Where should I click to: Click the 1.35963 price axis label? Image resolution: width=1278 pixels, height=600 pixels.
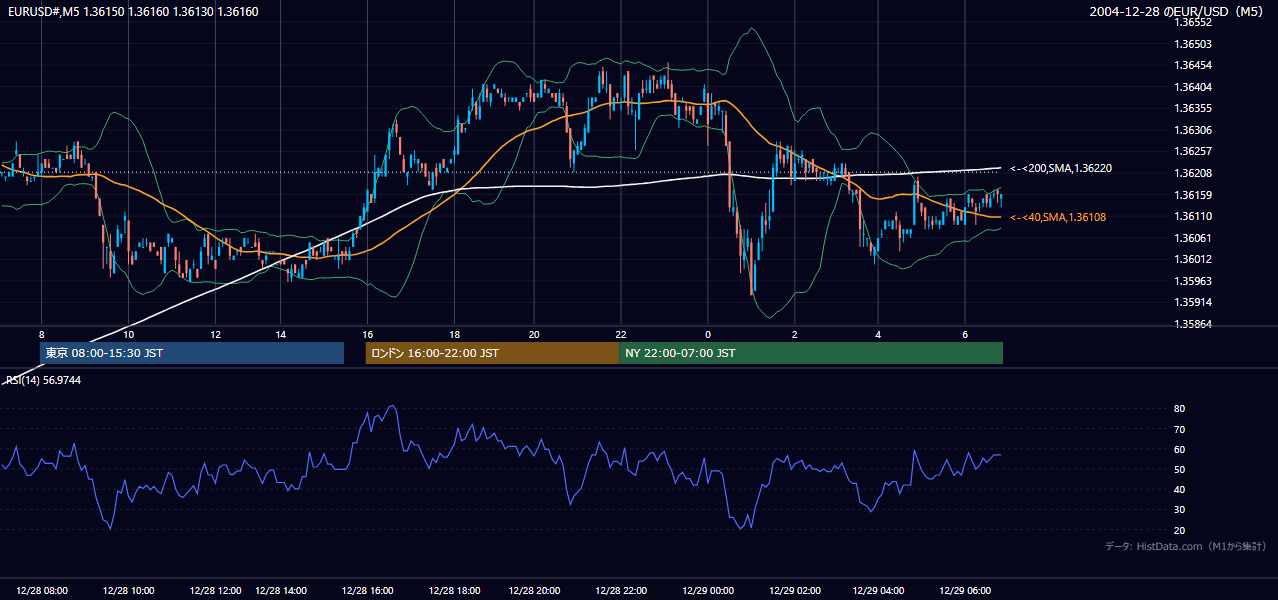pos(1193,281)
